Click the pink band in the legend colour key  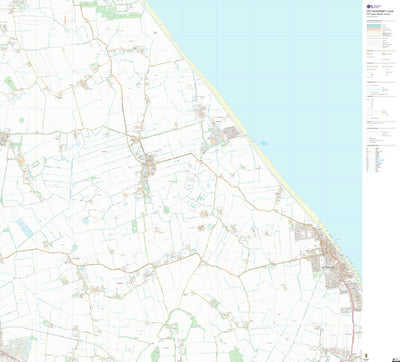pos(374,28)
